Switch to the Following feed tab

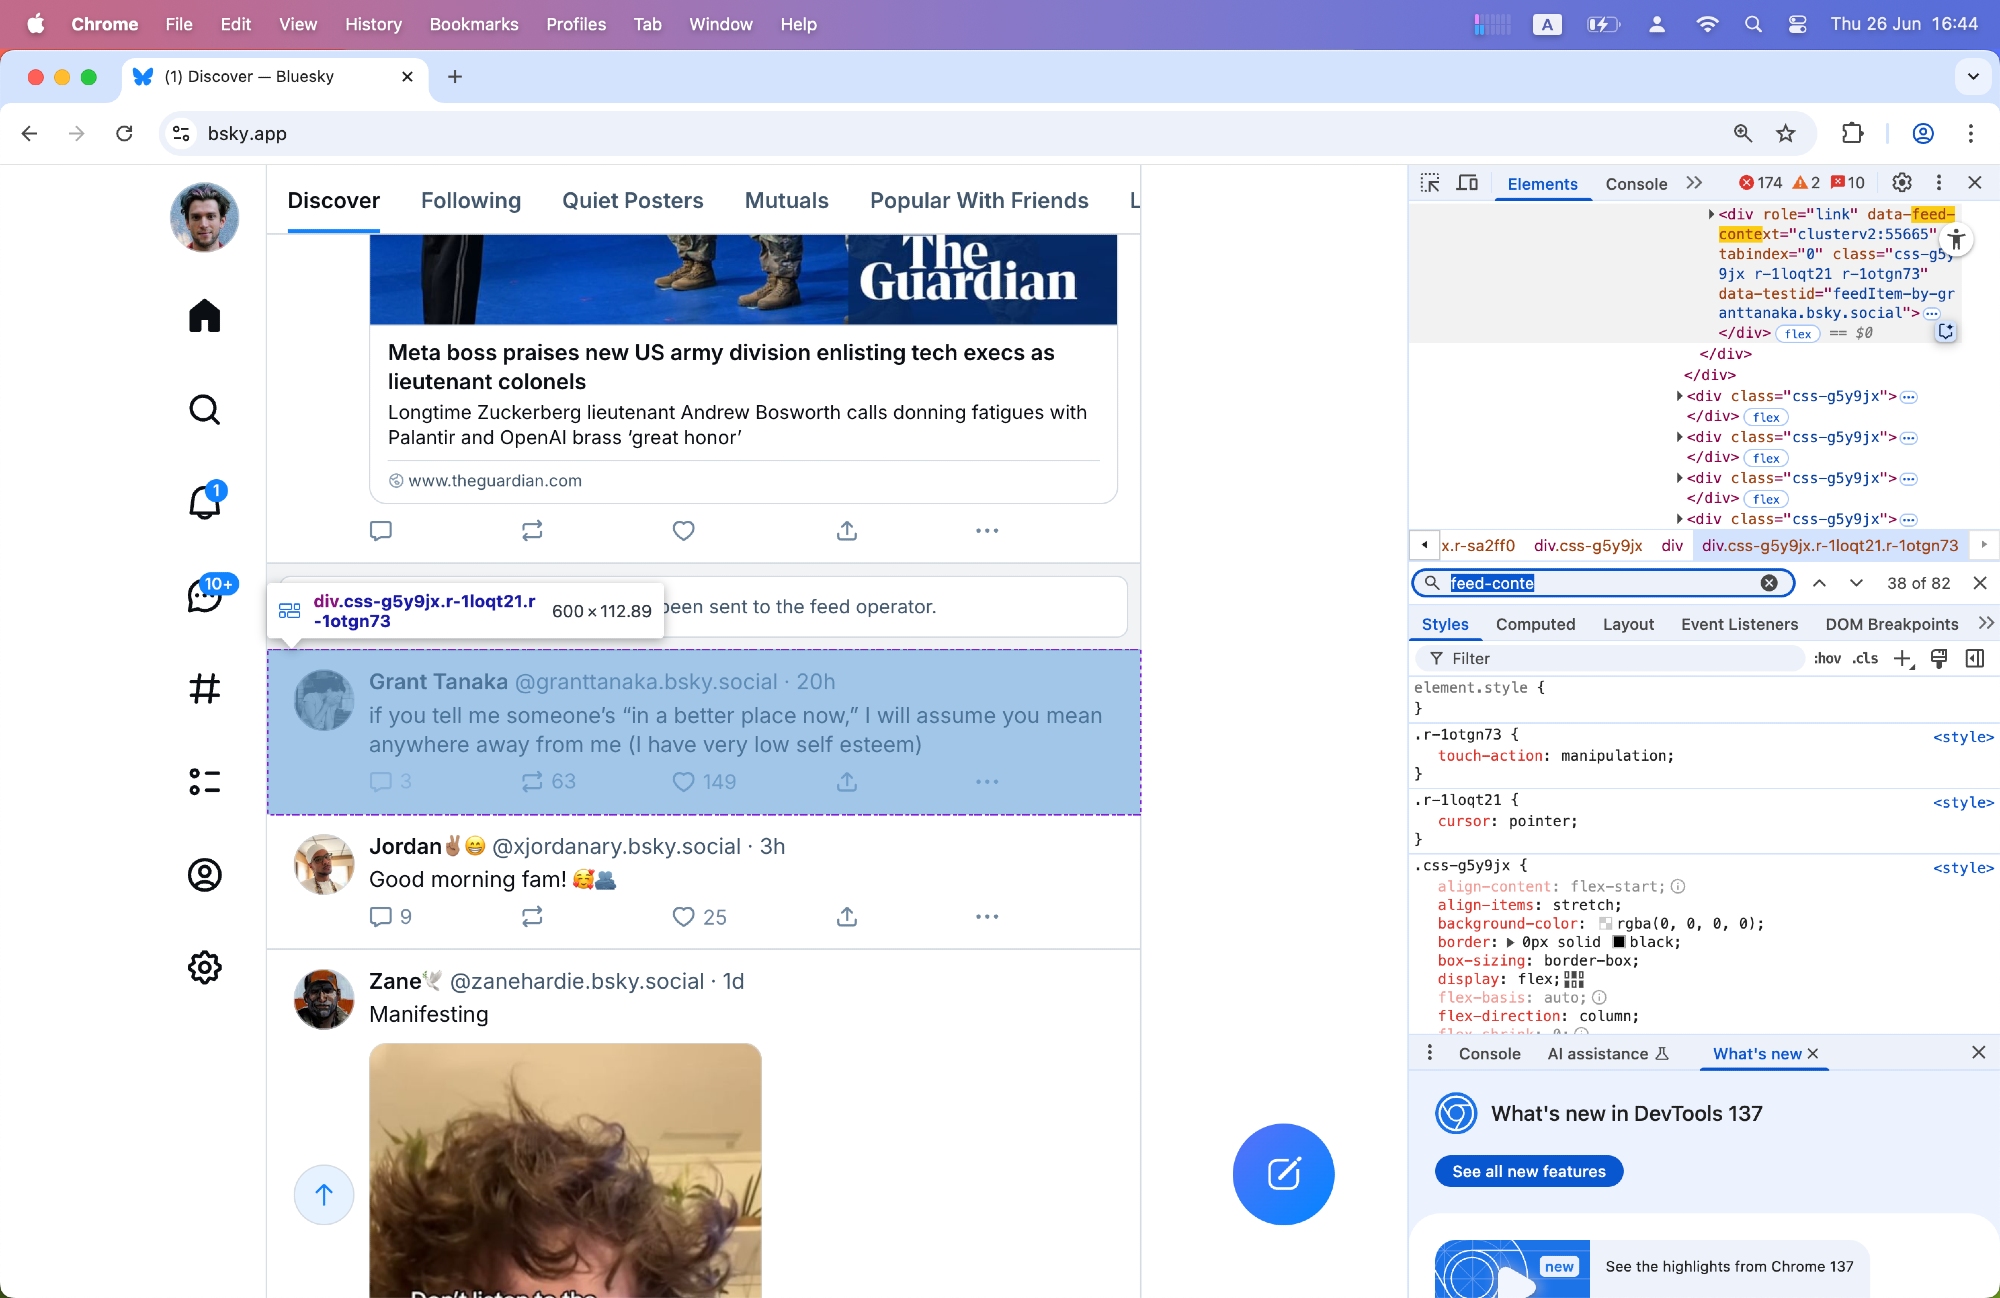point(471,201)
